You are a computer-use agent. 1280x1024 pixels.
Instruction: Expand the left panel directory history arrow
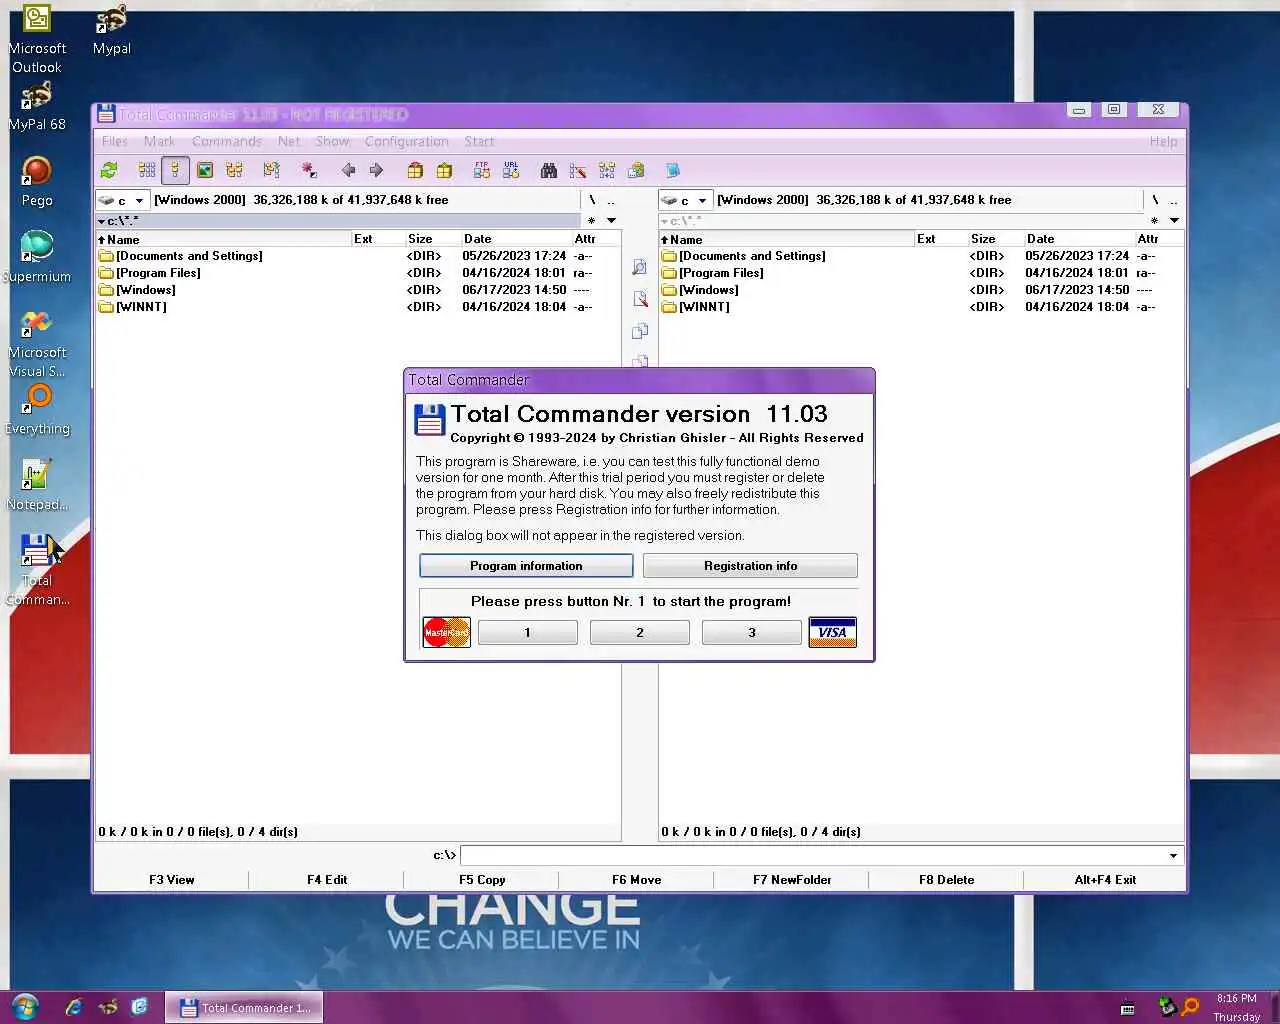pyautogui.click(x=611, y=220)
